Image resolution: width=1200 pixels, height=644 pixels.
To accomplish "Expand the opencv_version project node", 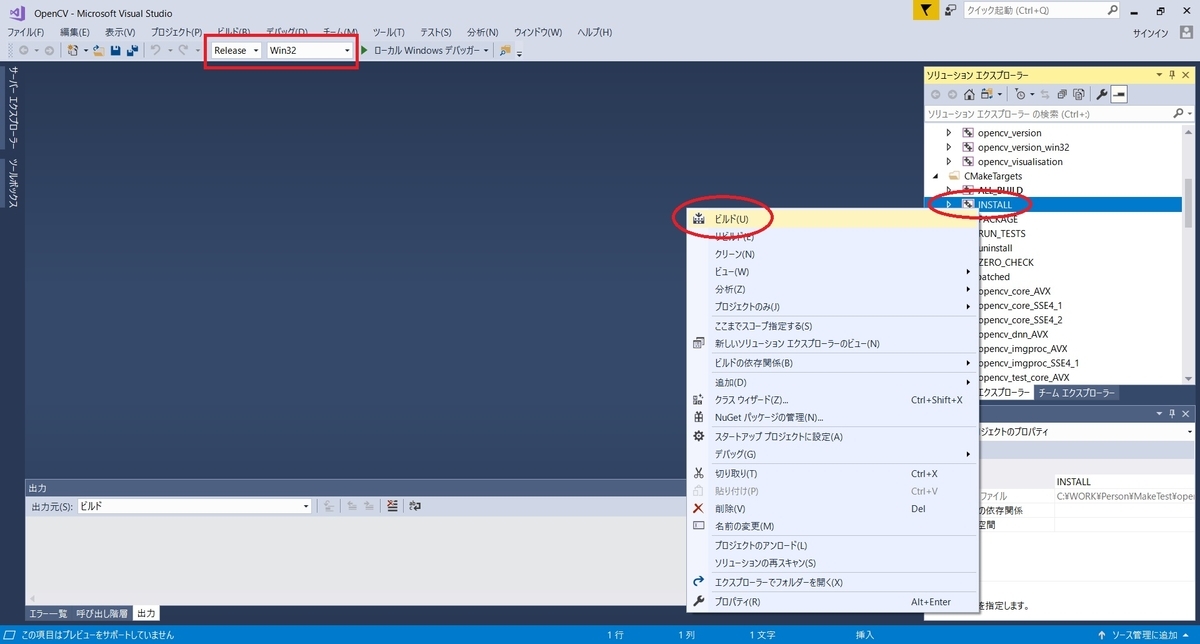I will (x=949, y=132).
